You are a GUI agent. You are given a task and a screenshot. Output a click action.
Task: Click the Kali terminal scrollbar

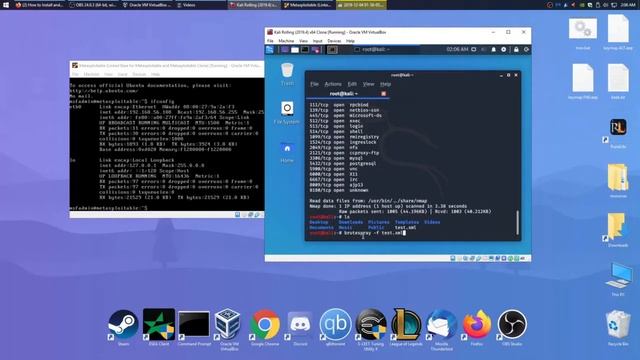click(x=518, y=222)
